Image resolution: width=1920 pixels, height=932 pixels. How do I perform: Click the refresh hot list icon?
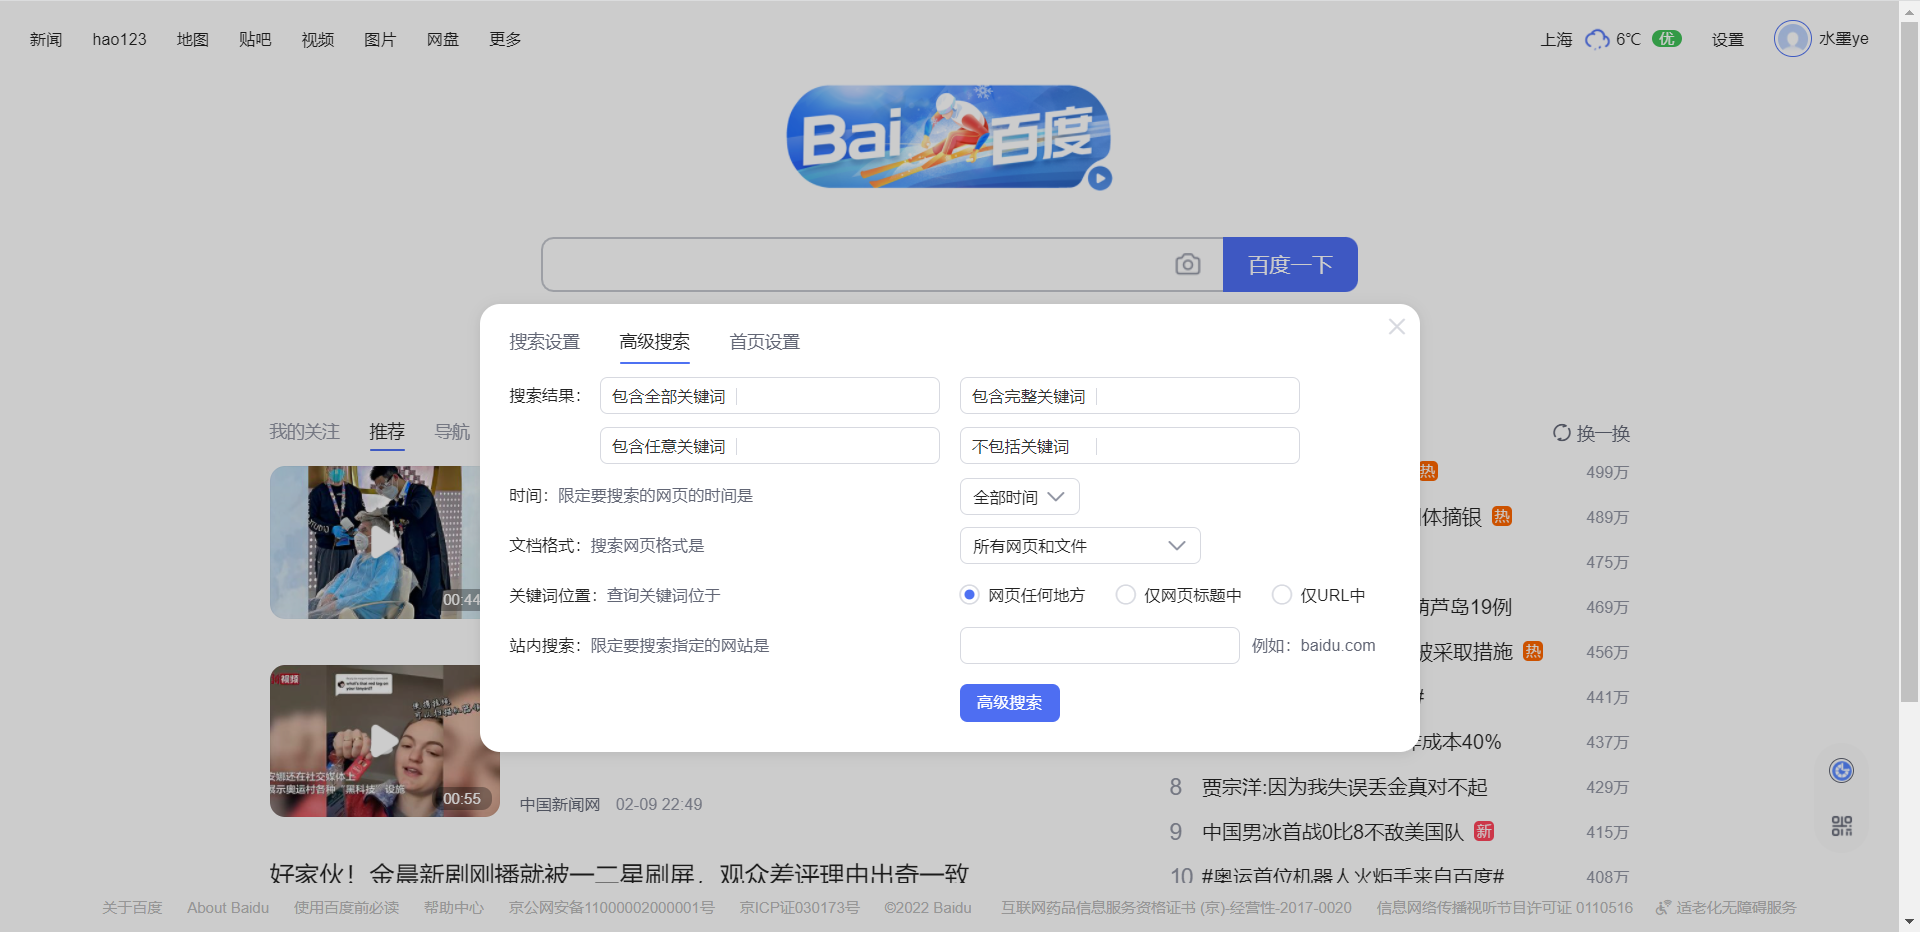pos(1561,433)
